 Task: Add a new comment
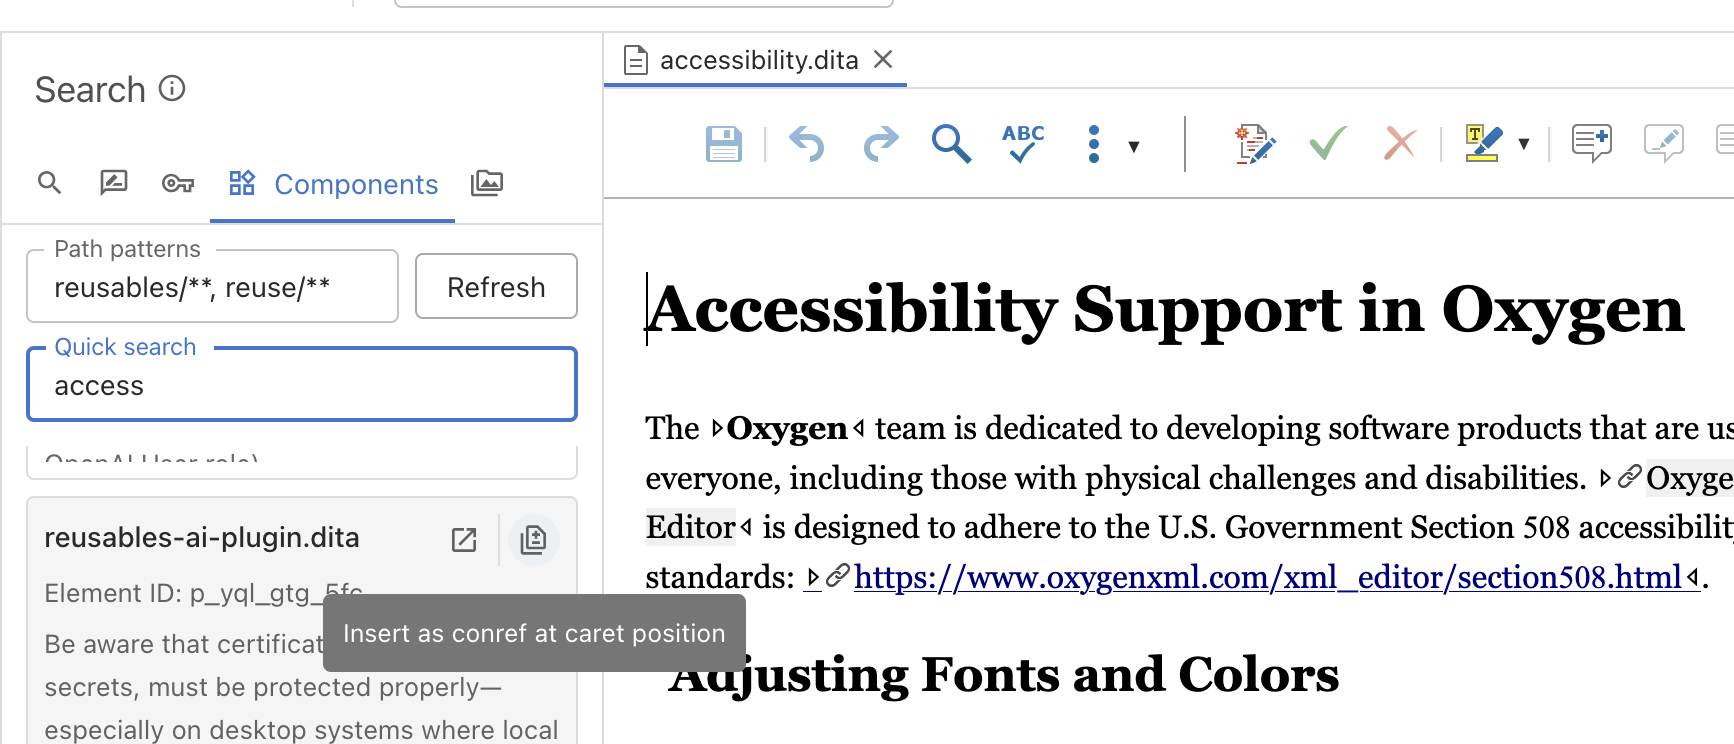[x=1591, y=143]
